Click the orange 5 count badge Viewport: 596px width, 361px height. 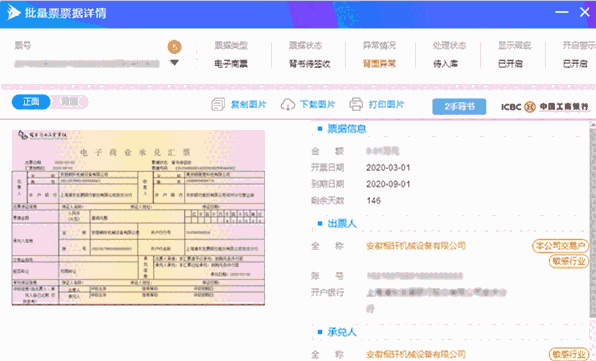(x=174, y=47)
